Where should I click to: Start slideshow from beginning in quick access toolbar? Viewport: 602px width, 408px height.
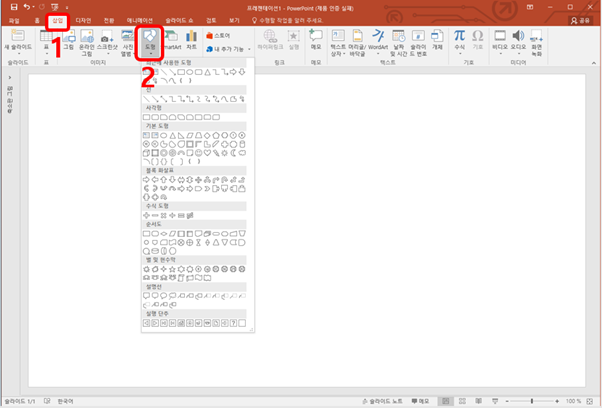(55, 7)
